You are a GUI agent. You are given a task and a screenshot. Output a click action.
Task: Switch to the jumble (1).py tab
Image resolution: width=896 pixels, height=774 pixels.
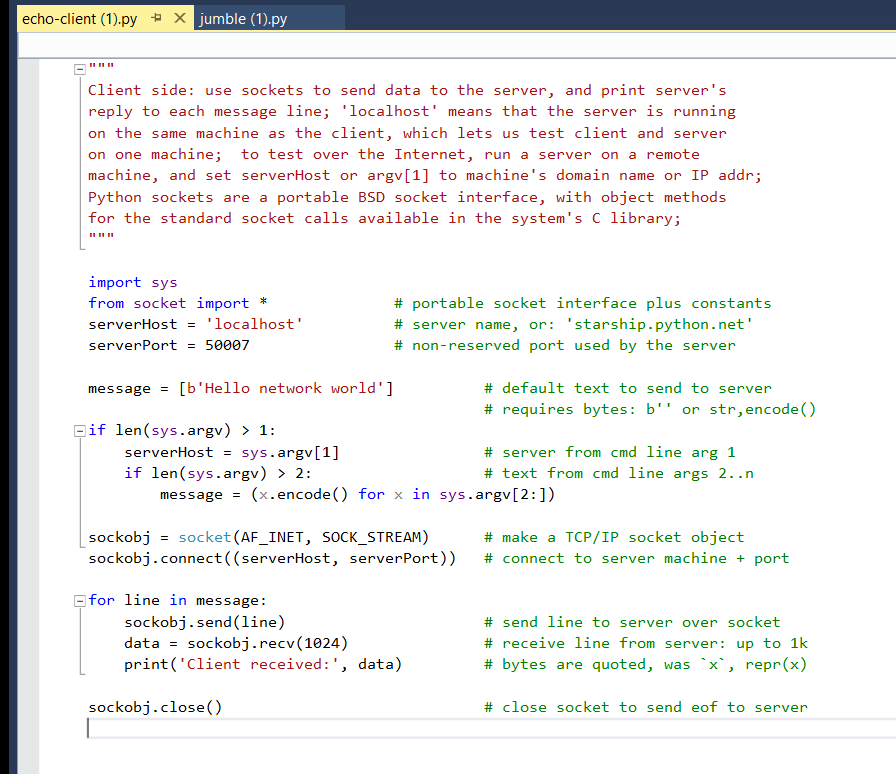point(243,17)
